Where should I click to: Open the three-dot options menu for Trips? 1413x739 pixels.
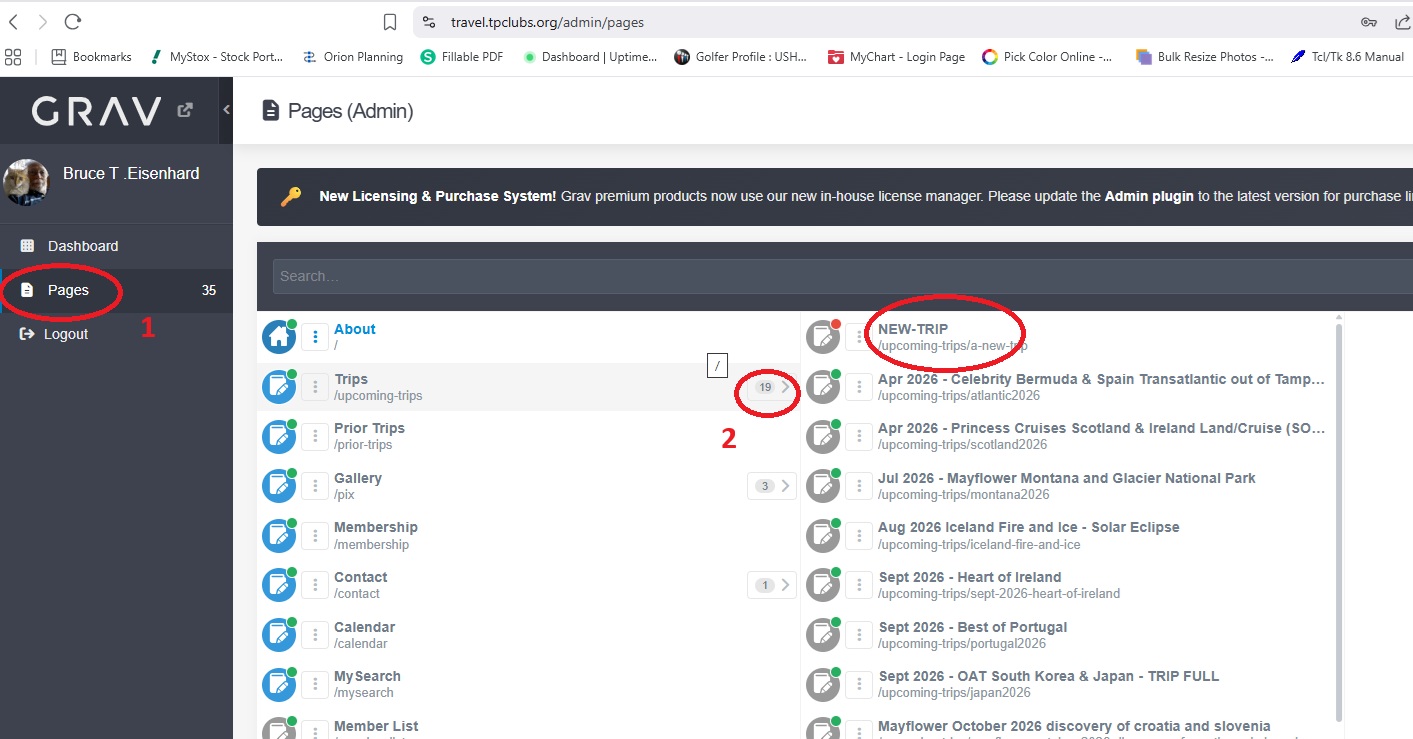pyautogui.click(x=315, y=387)
